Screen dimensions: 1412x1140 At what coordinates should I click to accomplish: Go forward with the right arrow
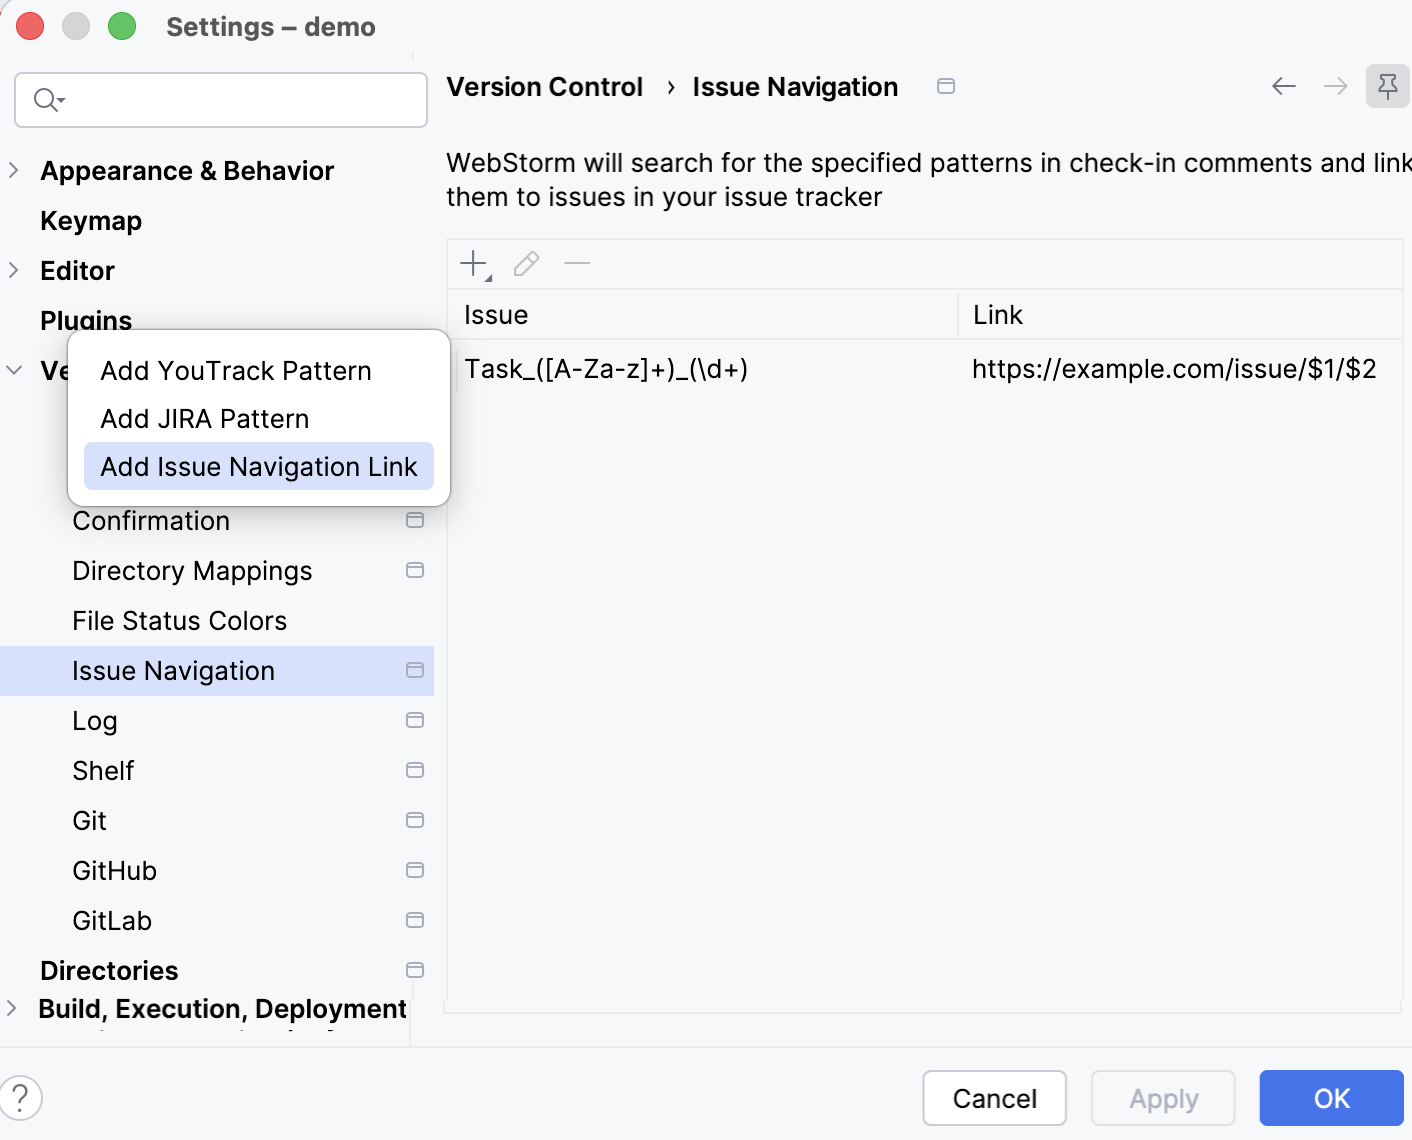(1336, 87)
